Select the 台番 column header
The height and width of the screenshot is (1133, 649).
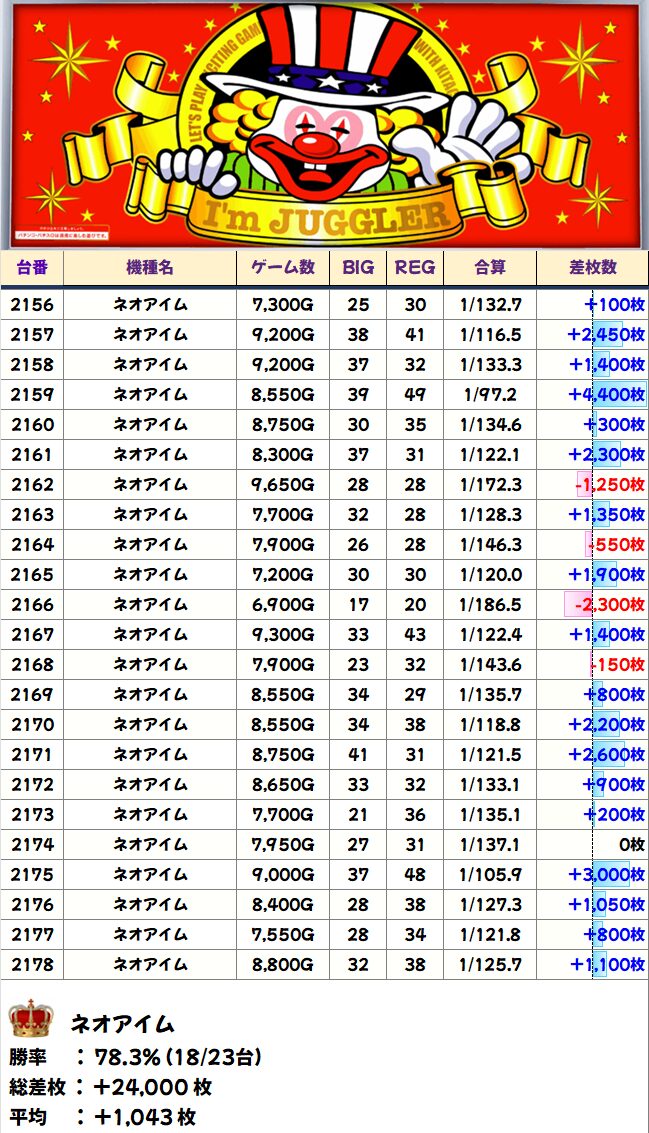pyautogui.click(x=33, y=267)
